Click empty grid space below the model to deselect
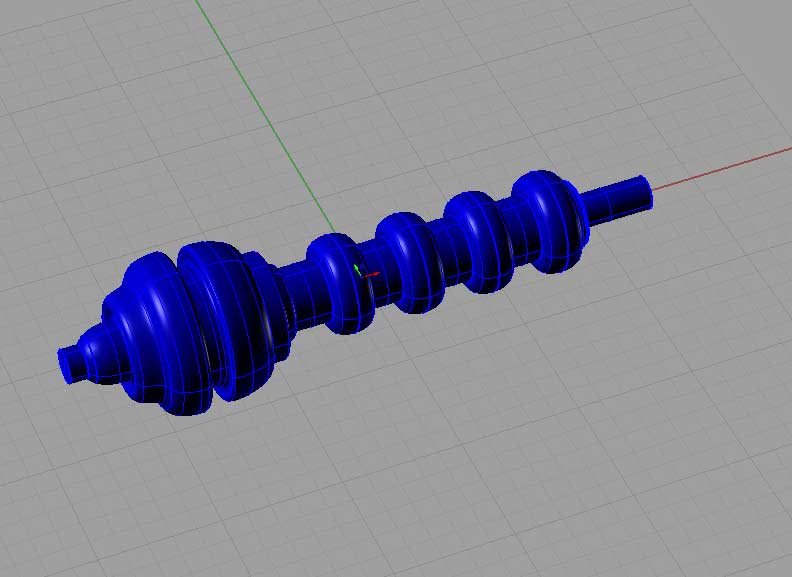 click(x=400, y=470)
